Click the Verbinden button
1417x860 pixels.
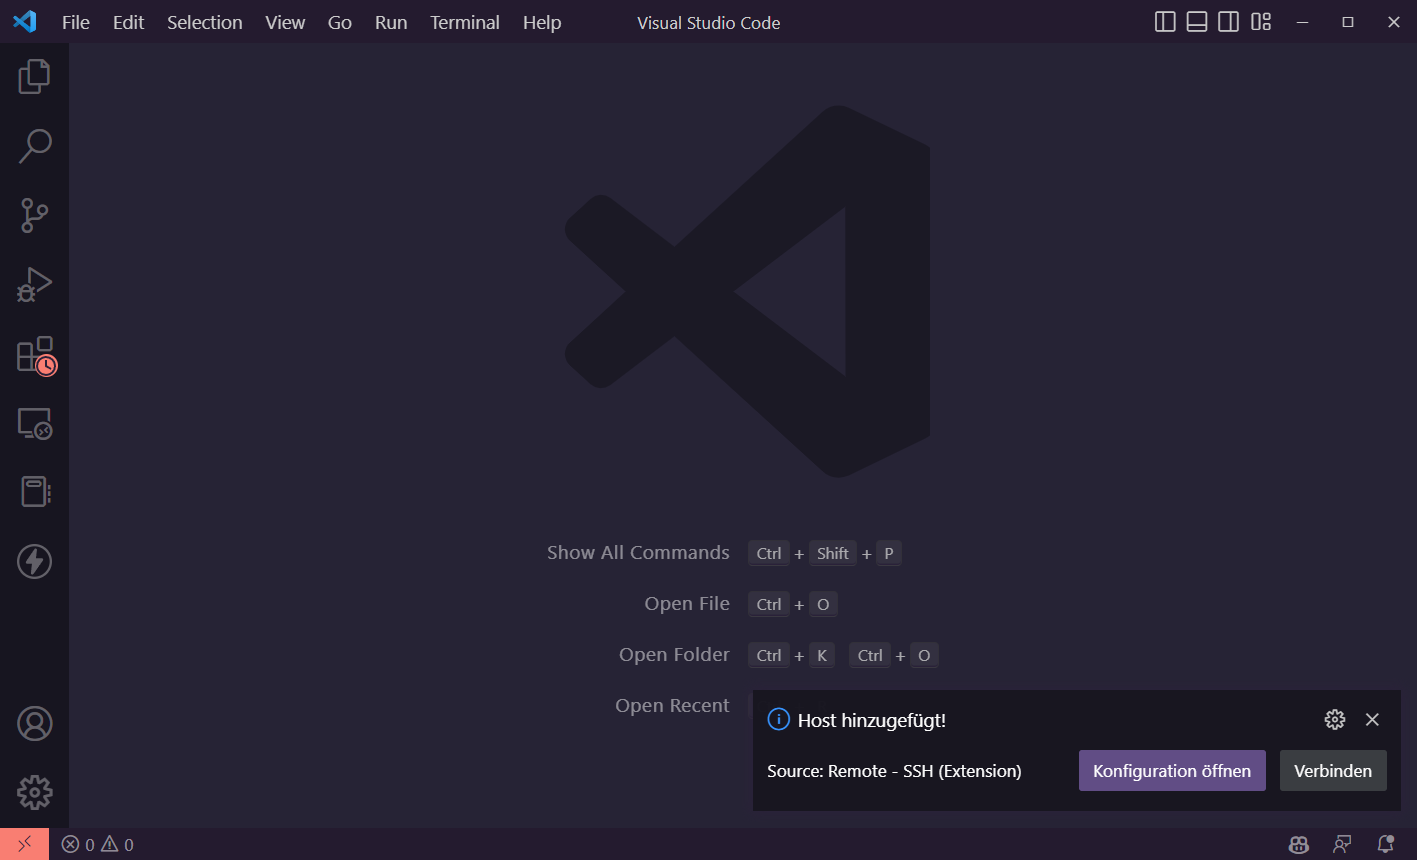(1332, 771)
